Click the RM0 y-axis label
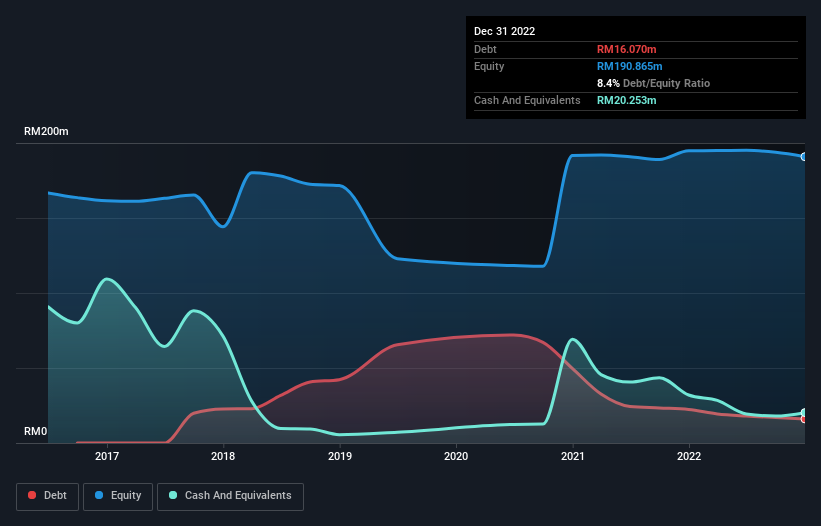This screenshot has height=526, width=821. coord(36,431)
